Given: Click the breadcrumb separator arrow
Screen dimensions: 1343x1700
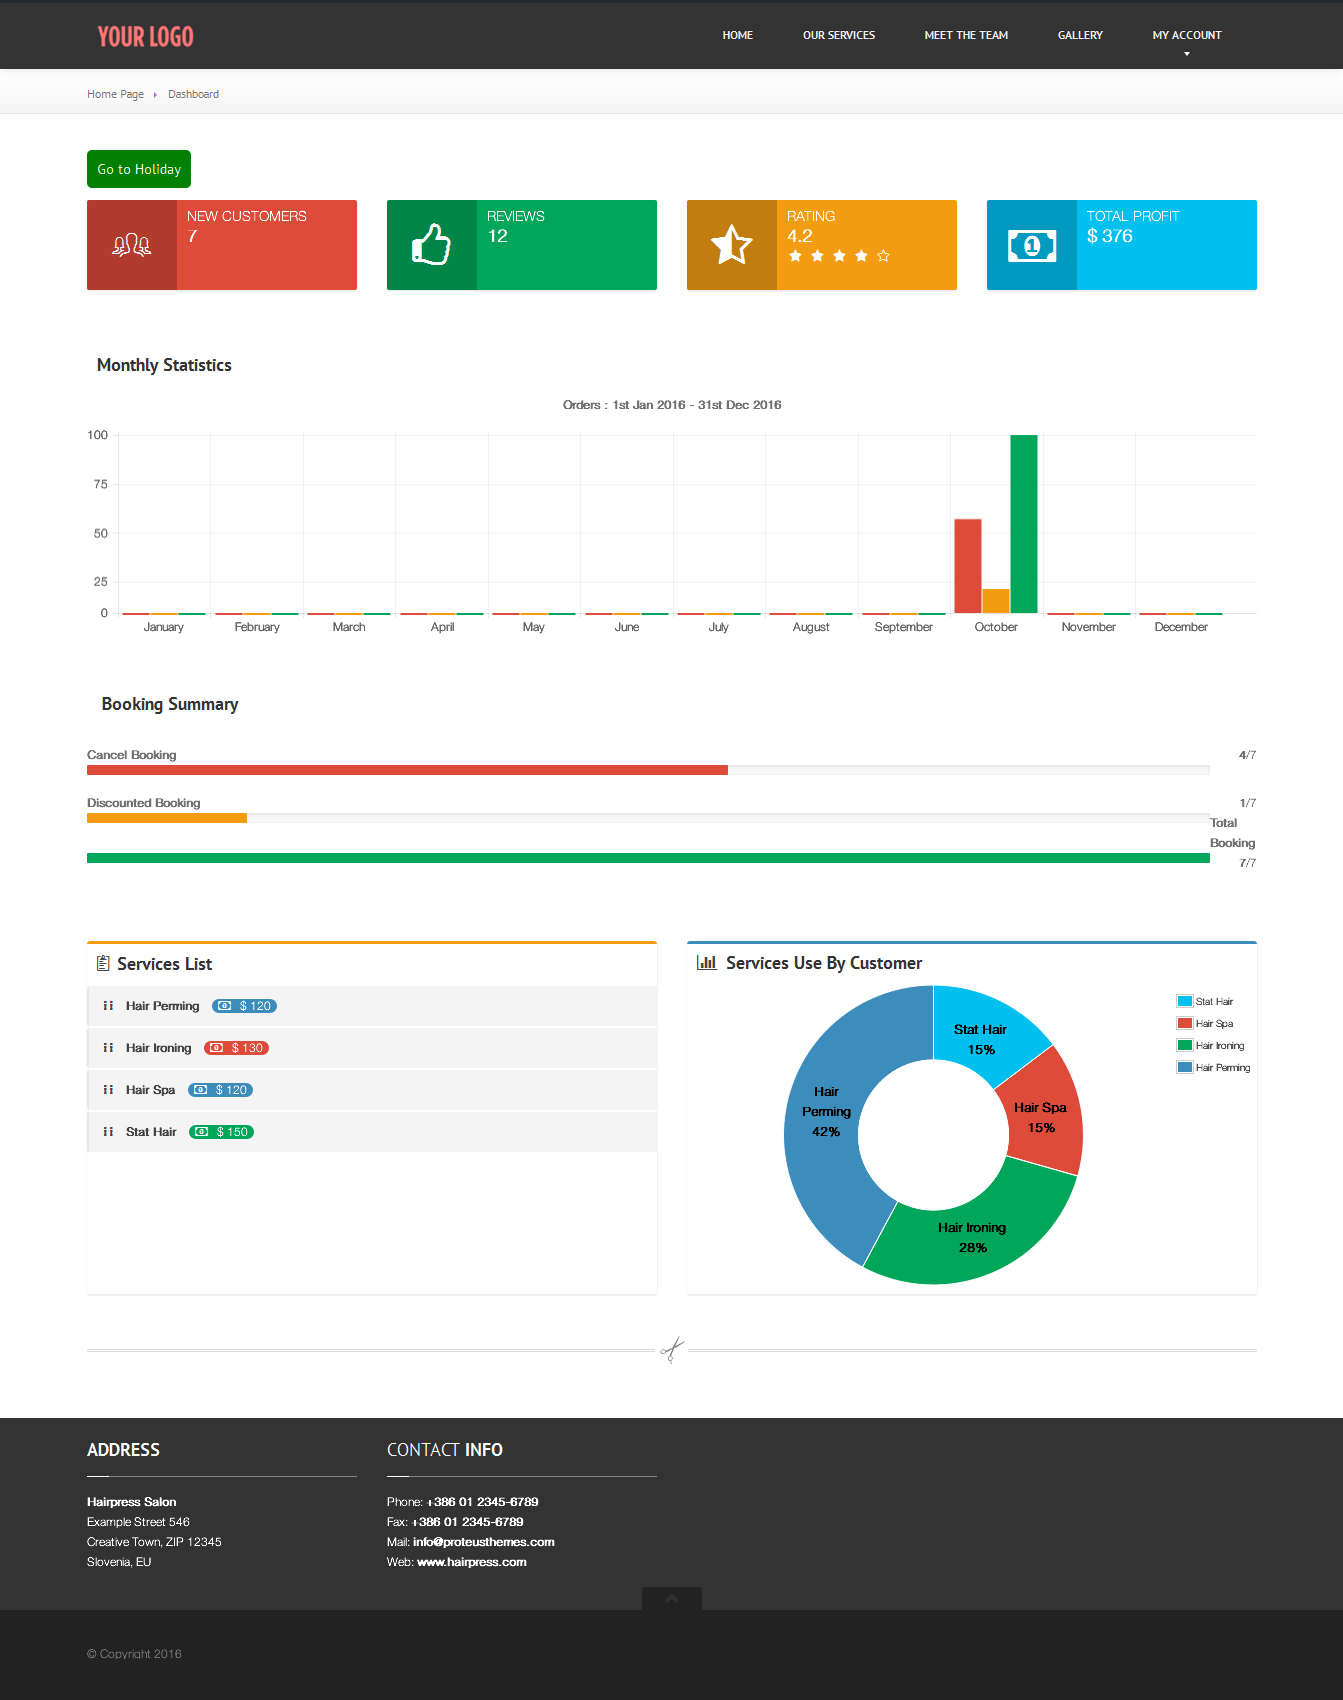Looking at the screenshot, I should pyautogui.click(x=155, y=95).
